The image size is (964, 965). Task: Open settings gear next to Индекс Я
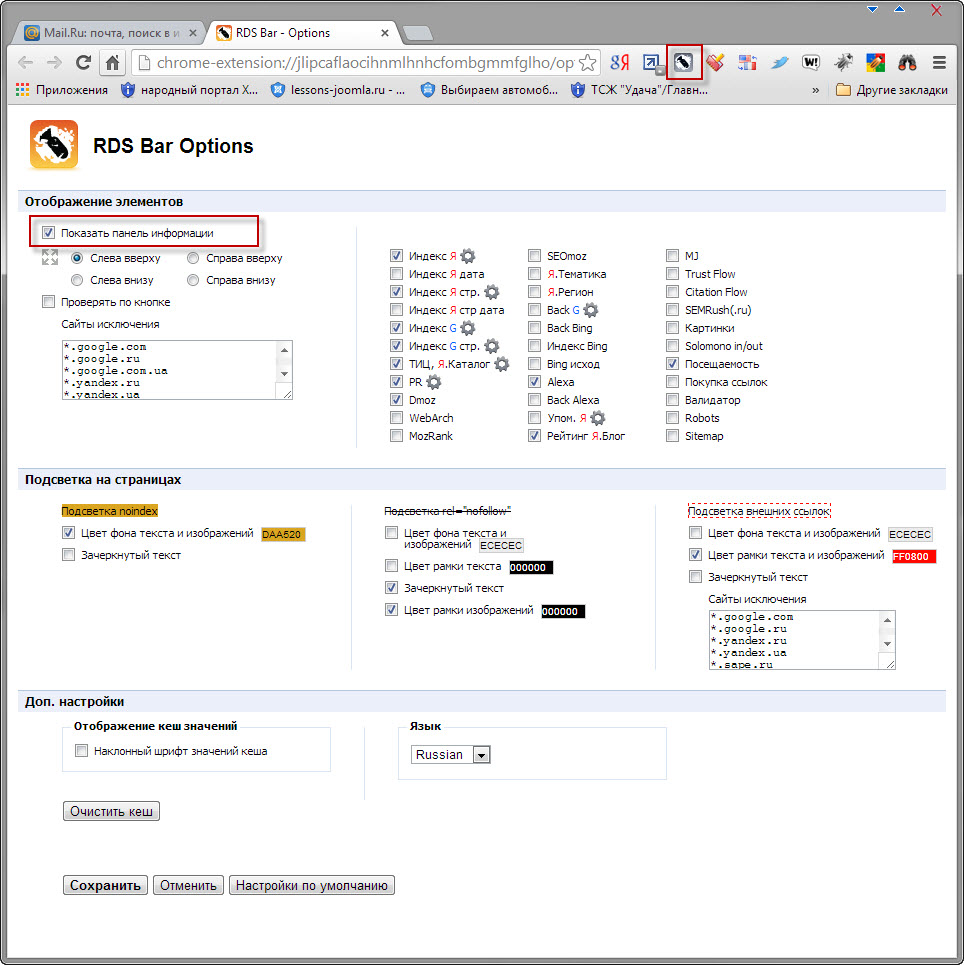468,256
